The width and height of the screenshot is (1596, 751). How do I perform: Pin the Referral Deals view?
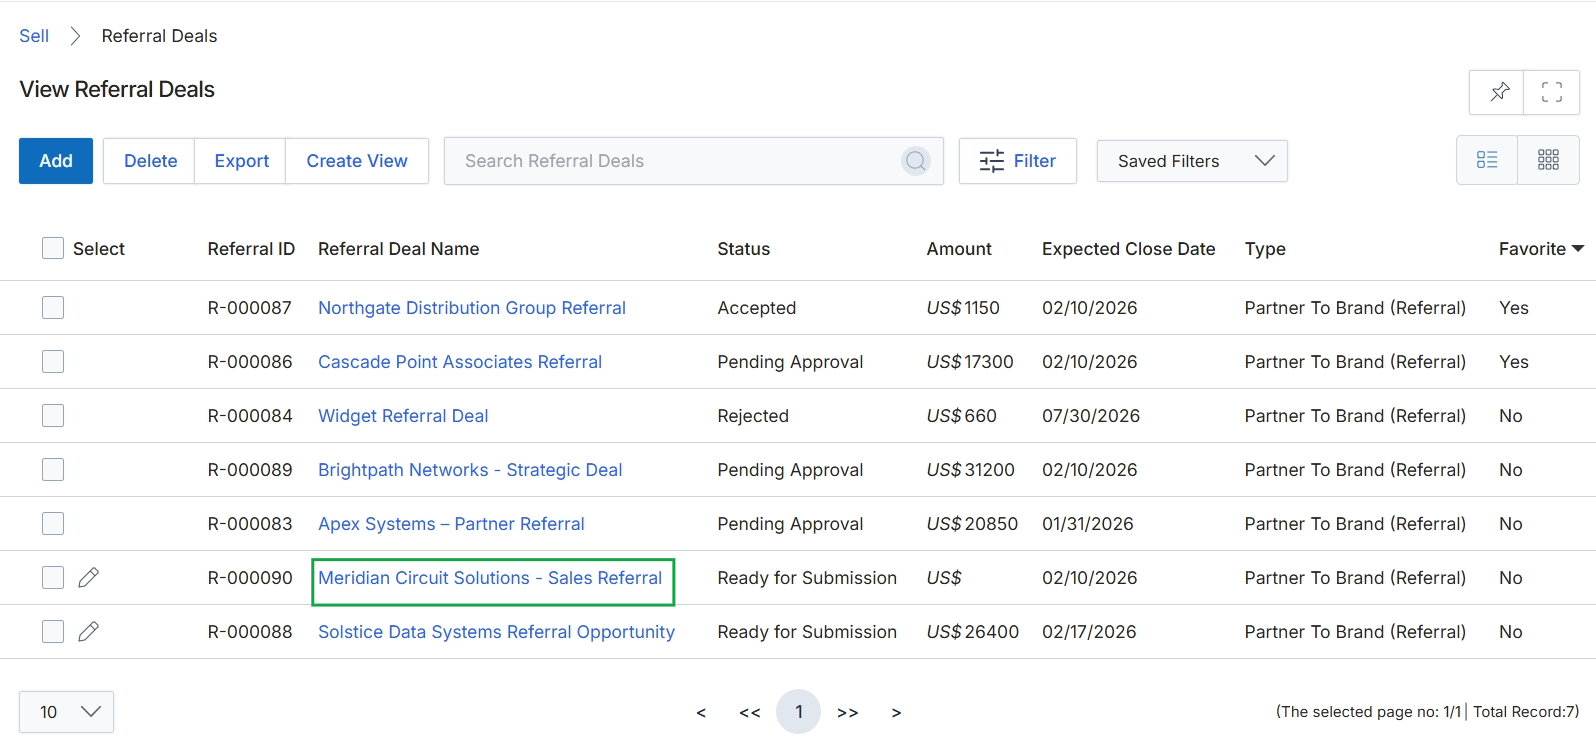click(1497, 92)
